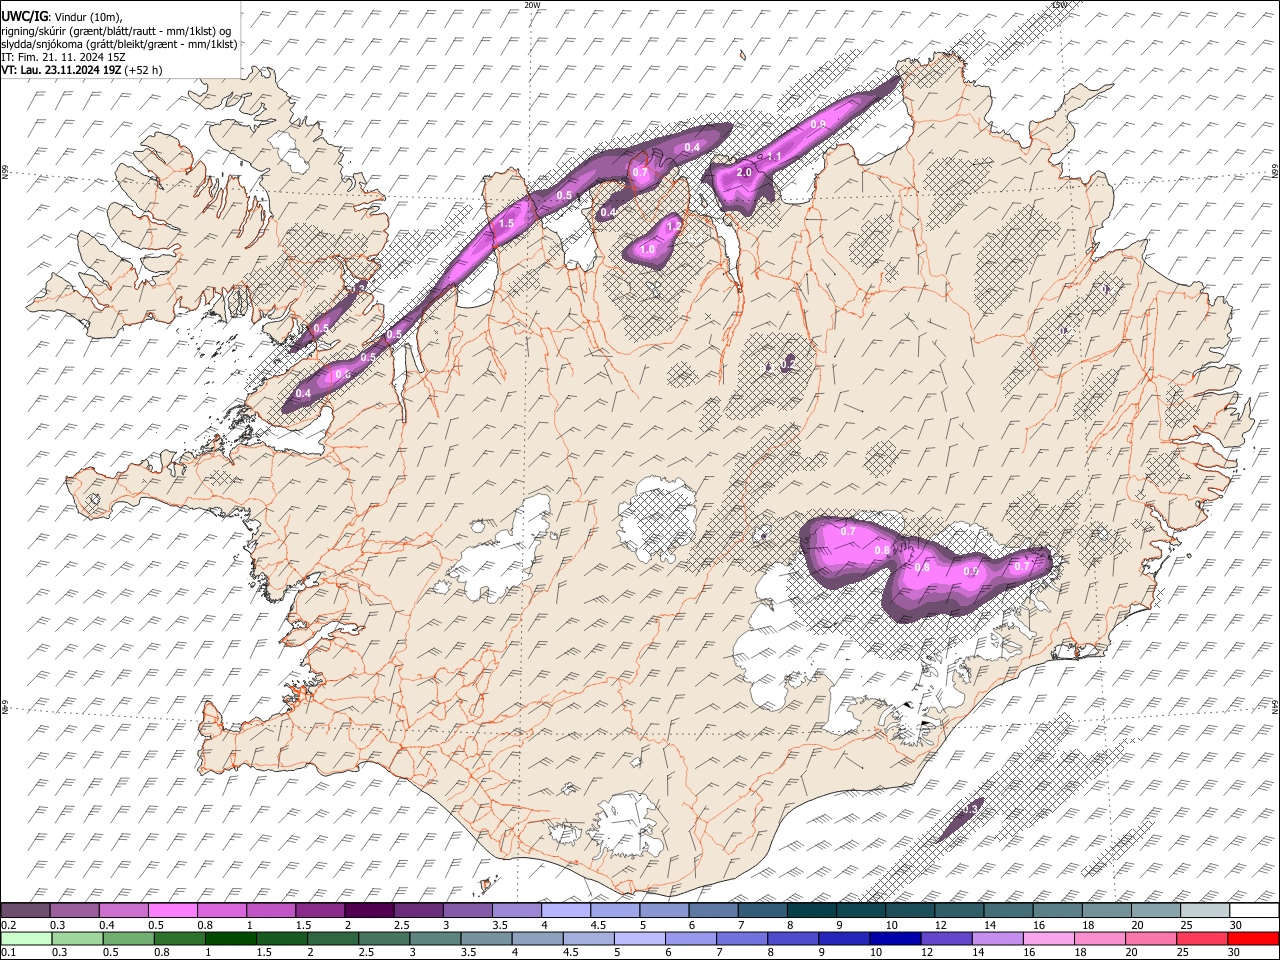
Task: Click the grey-teal 3.5 rain legend swatch
Action: (486, 938)
